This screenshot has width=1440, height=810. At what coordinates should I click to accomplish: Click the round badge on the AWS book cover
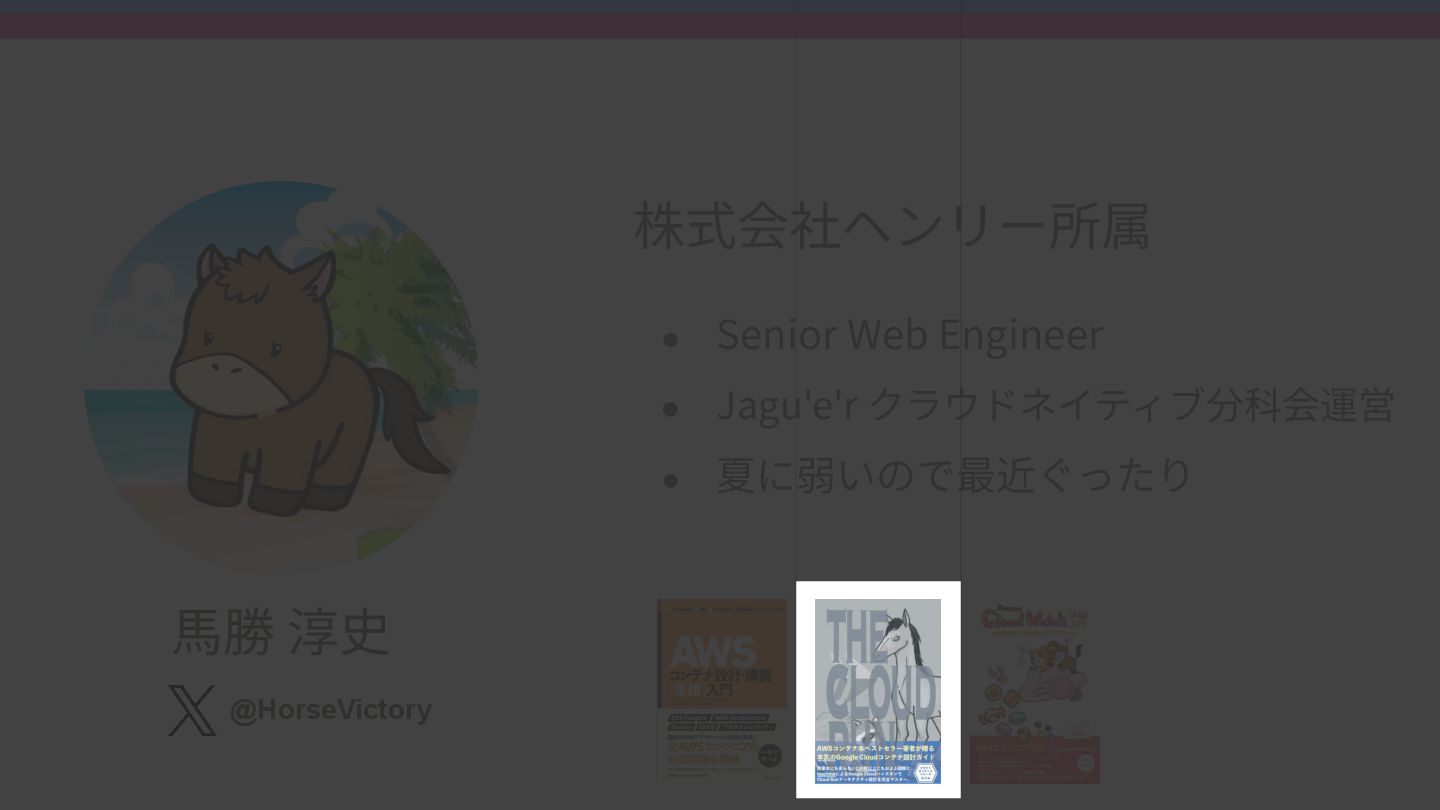click(x=769, y=756)
